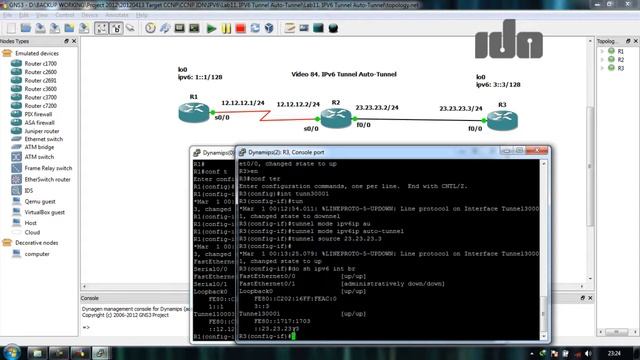This screenshot has width=640, height=360.
Task: Select the Add a link cable tool
Action: point(131,28)
